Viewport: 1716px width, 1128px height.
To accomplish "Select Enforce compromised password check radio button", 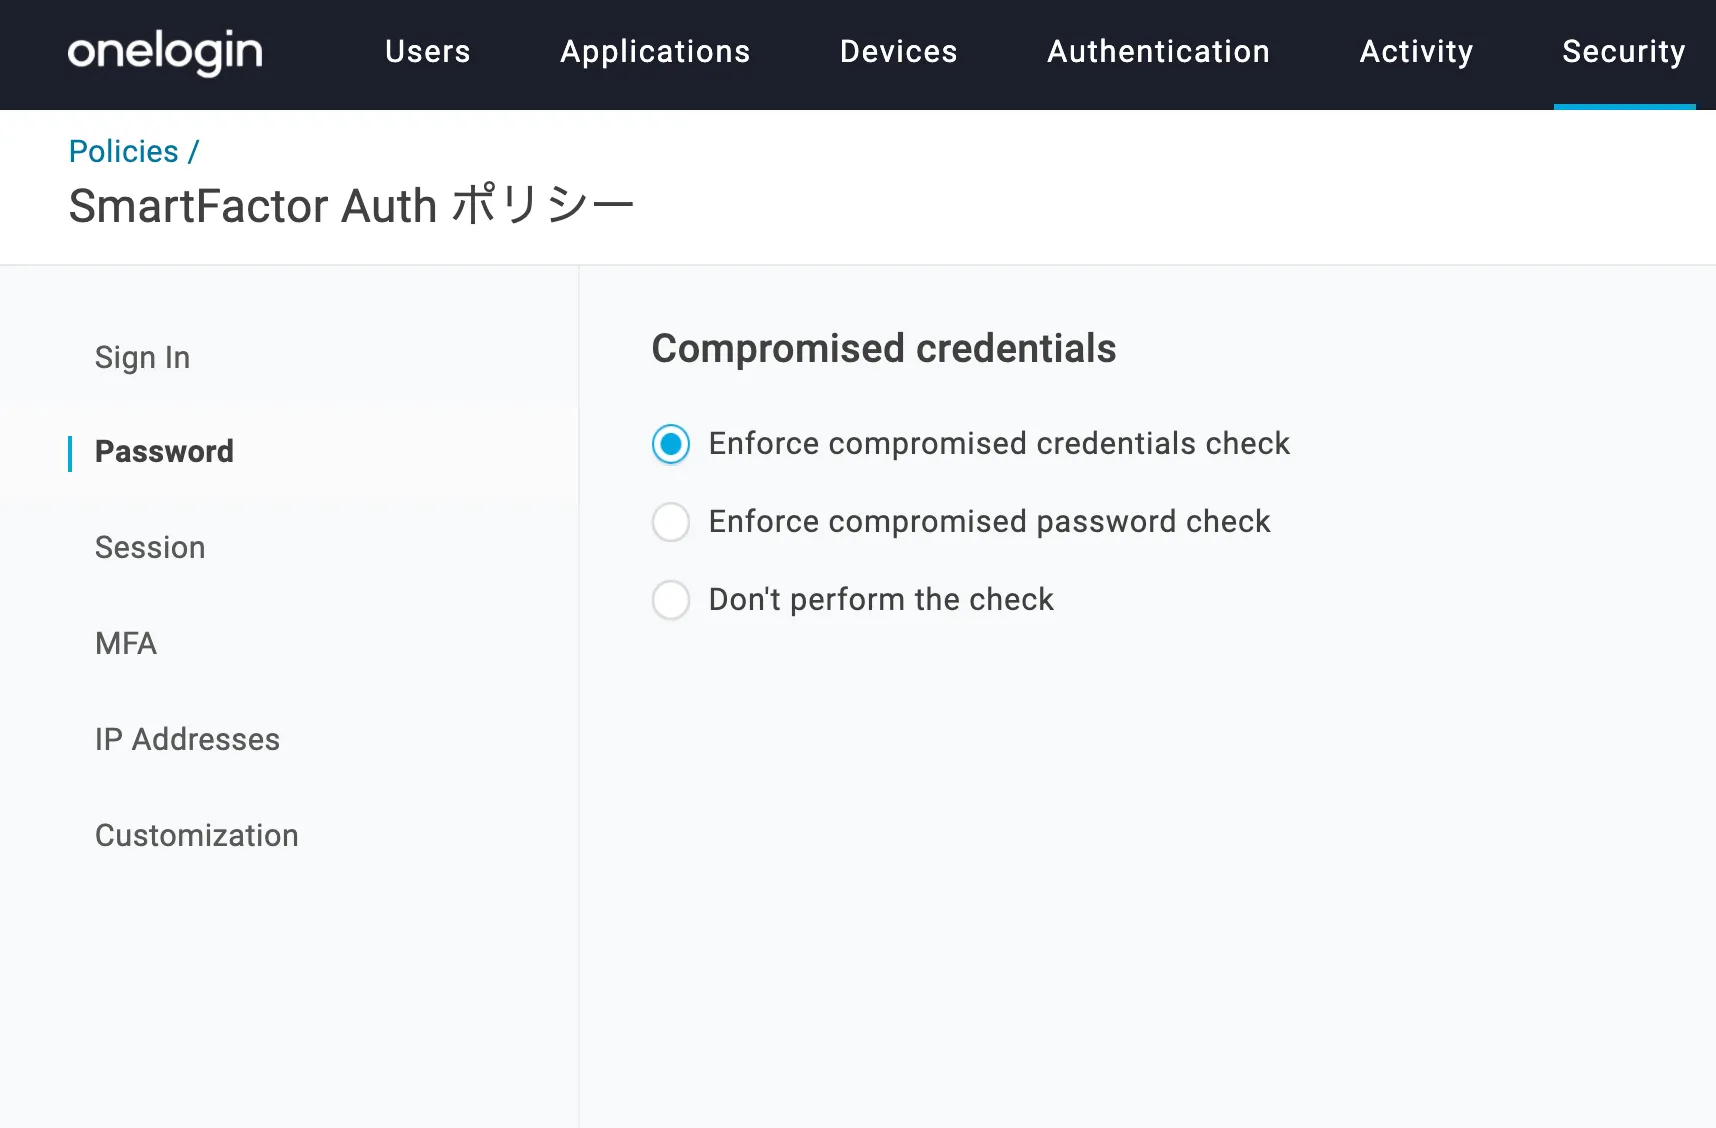I will (x=671, y=522).
